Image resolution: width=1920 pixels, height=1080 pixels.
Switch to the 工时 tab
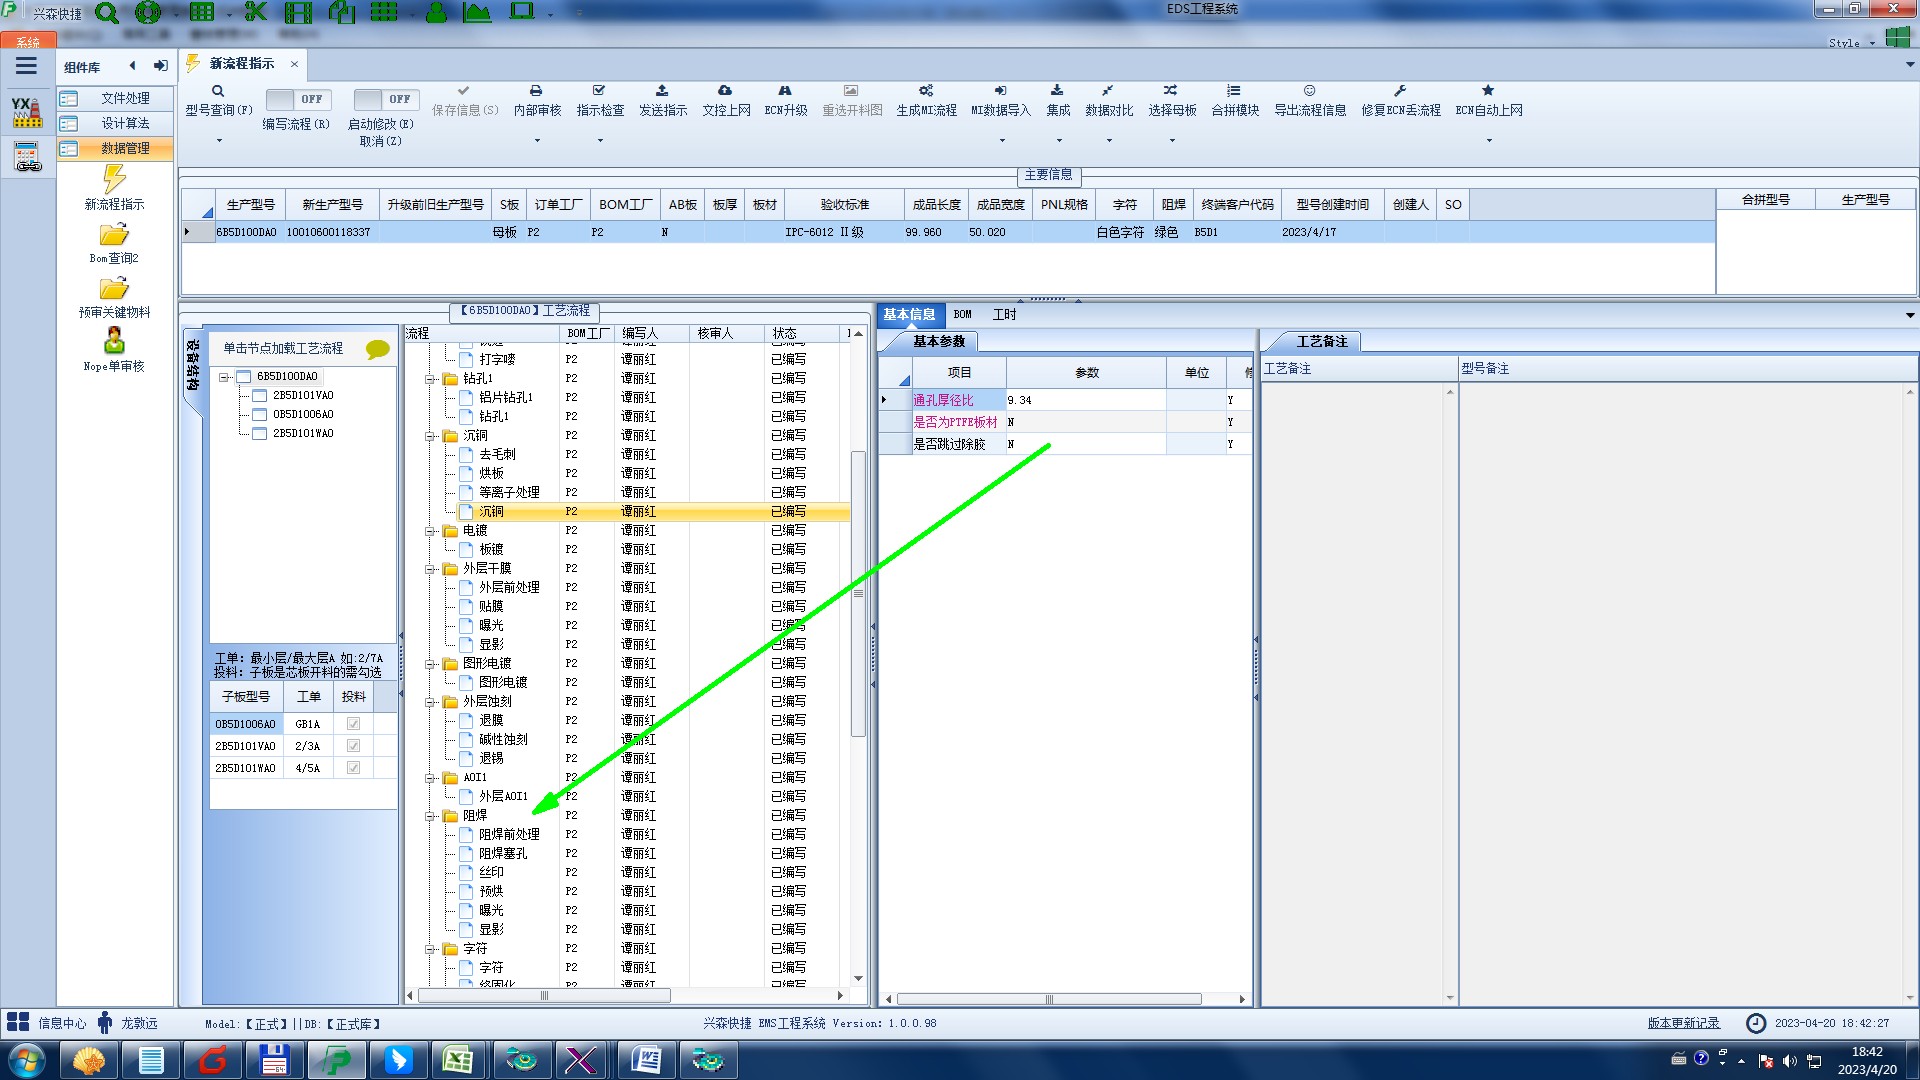(1004, 315)
